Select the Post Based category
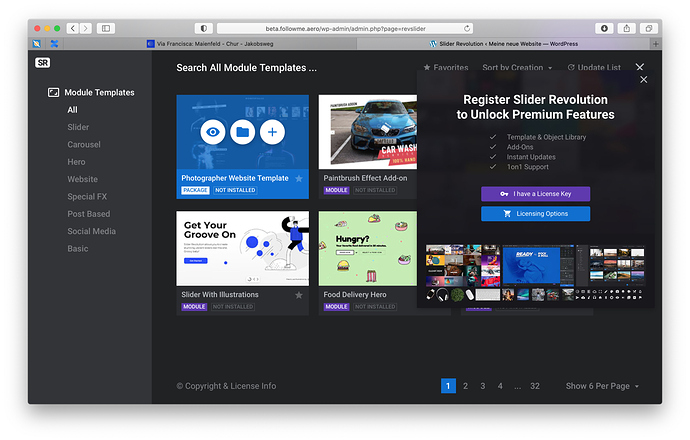 point(88,214)
